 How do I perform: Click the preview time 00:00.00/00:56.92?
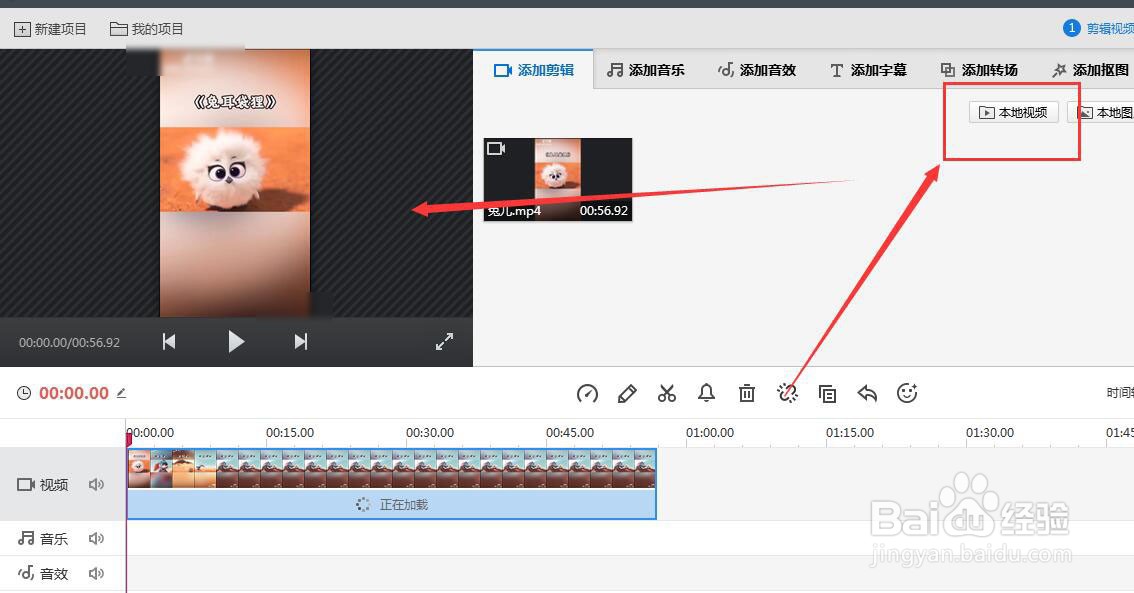69,342
